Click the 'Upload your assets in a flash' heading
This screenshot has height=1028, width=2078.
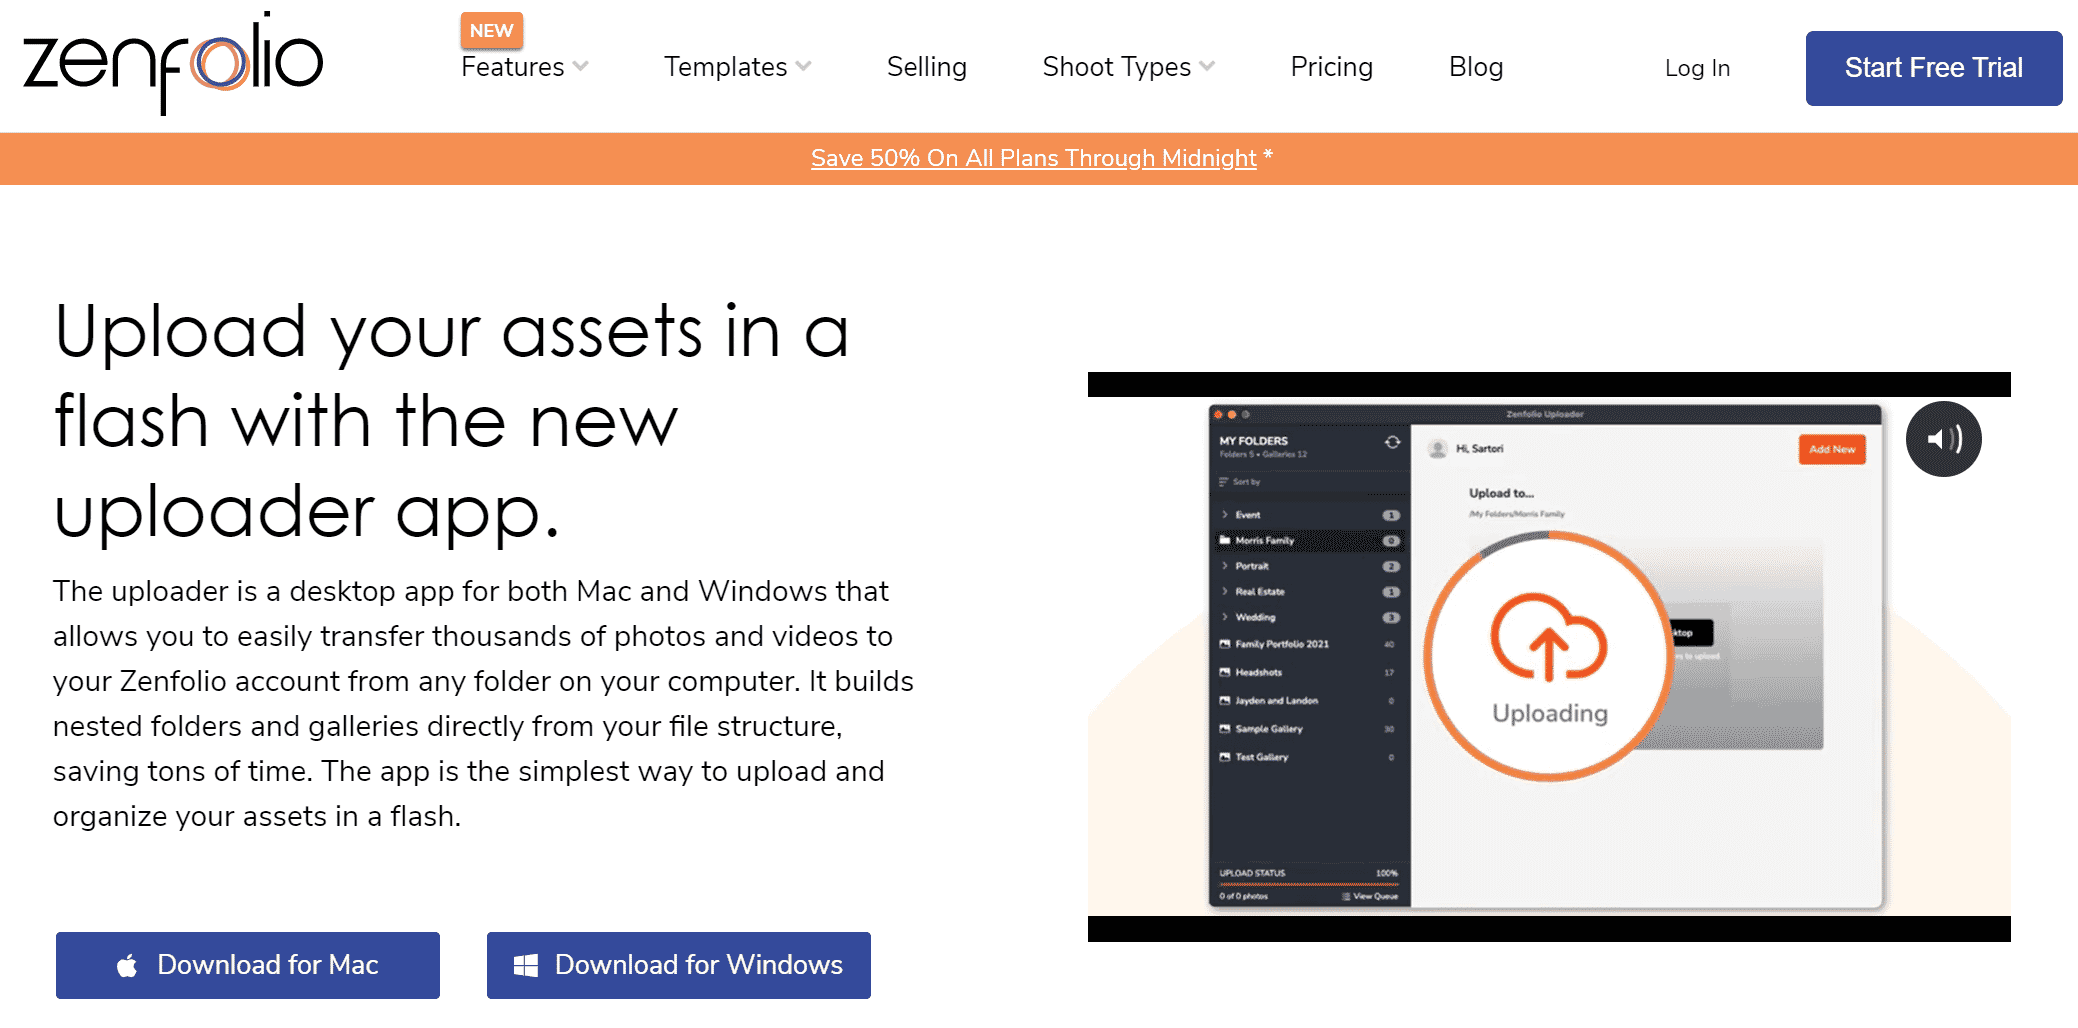pyautogui.click(x=452, y=420)
